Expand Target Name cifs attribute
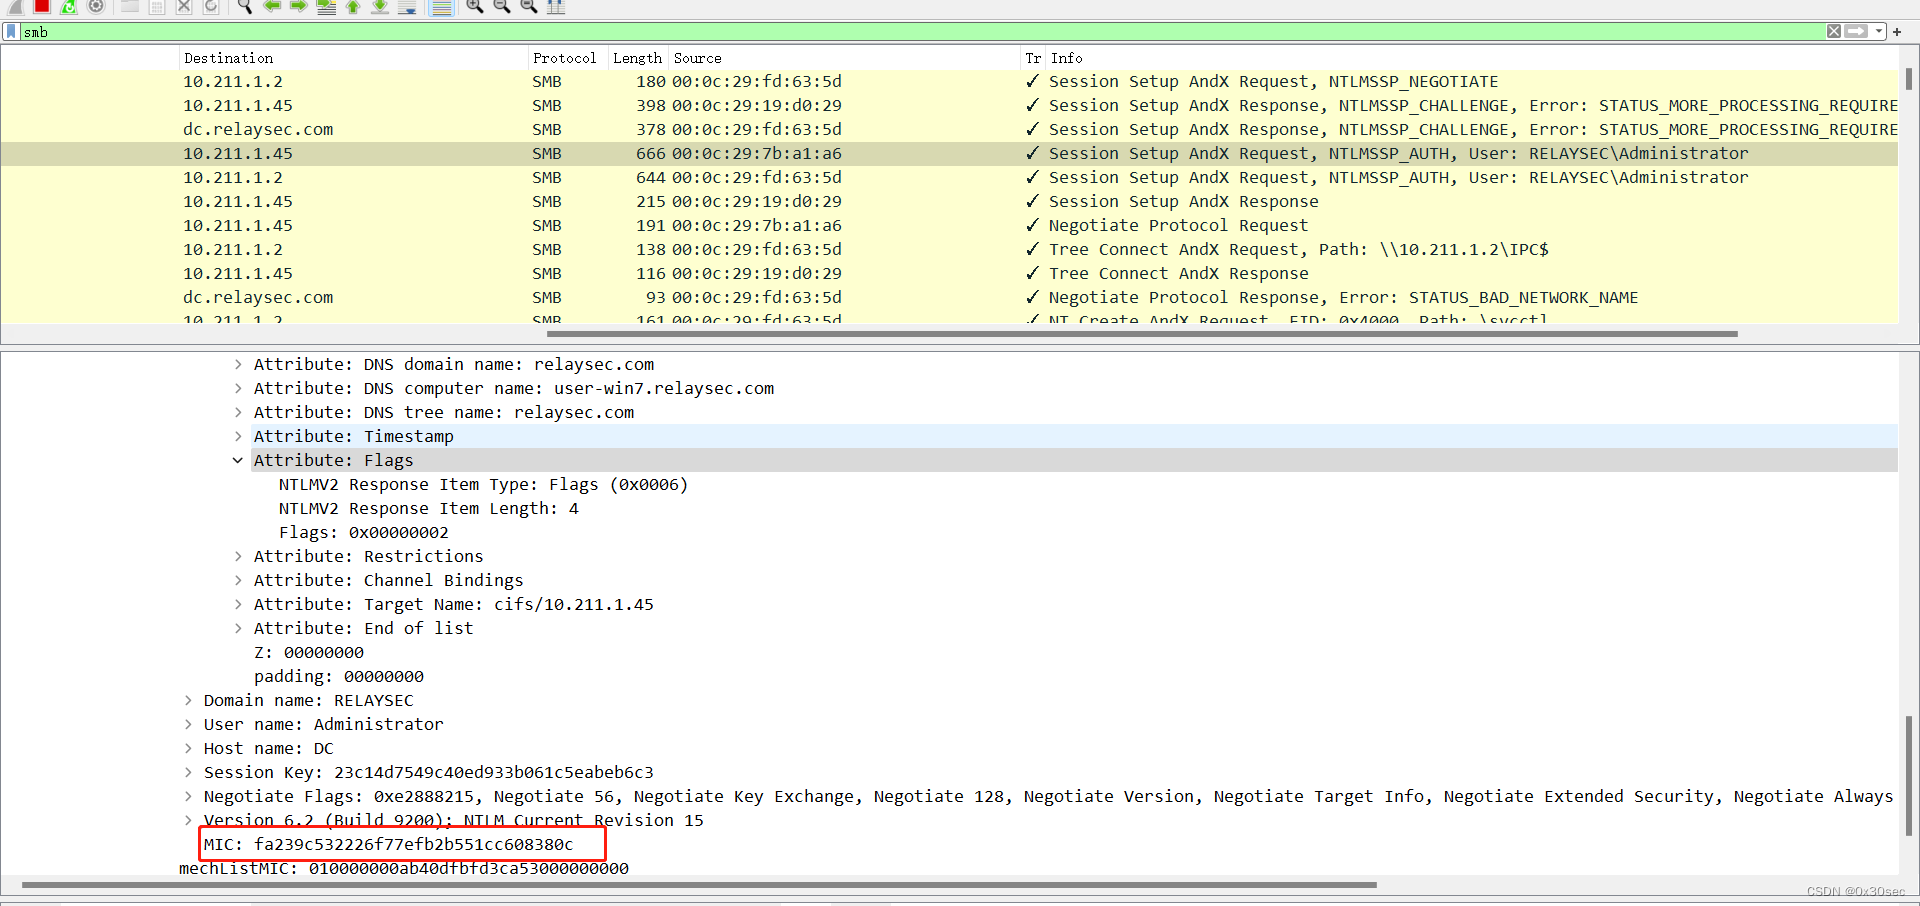1920x906 pixels. (238, 605)
